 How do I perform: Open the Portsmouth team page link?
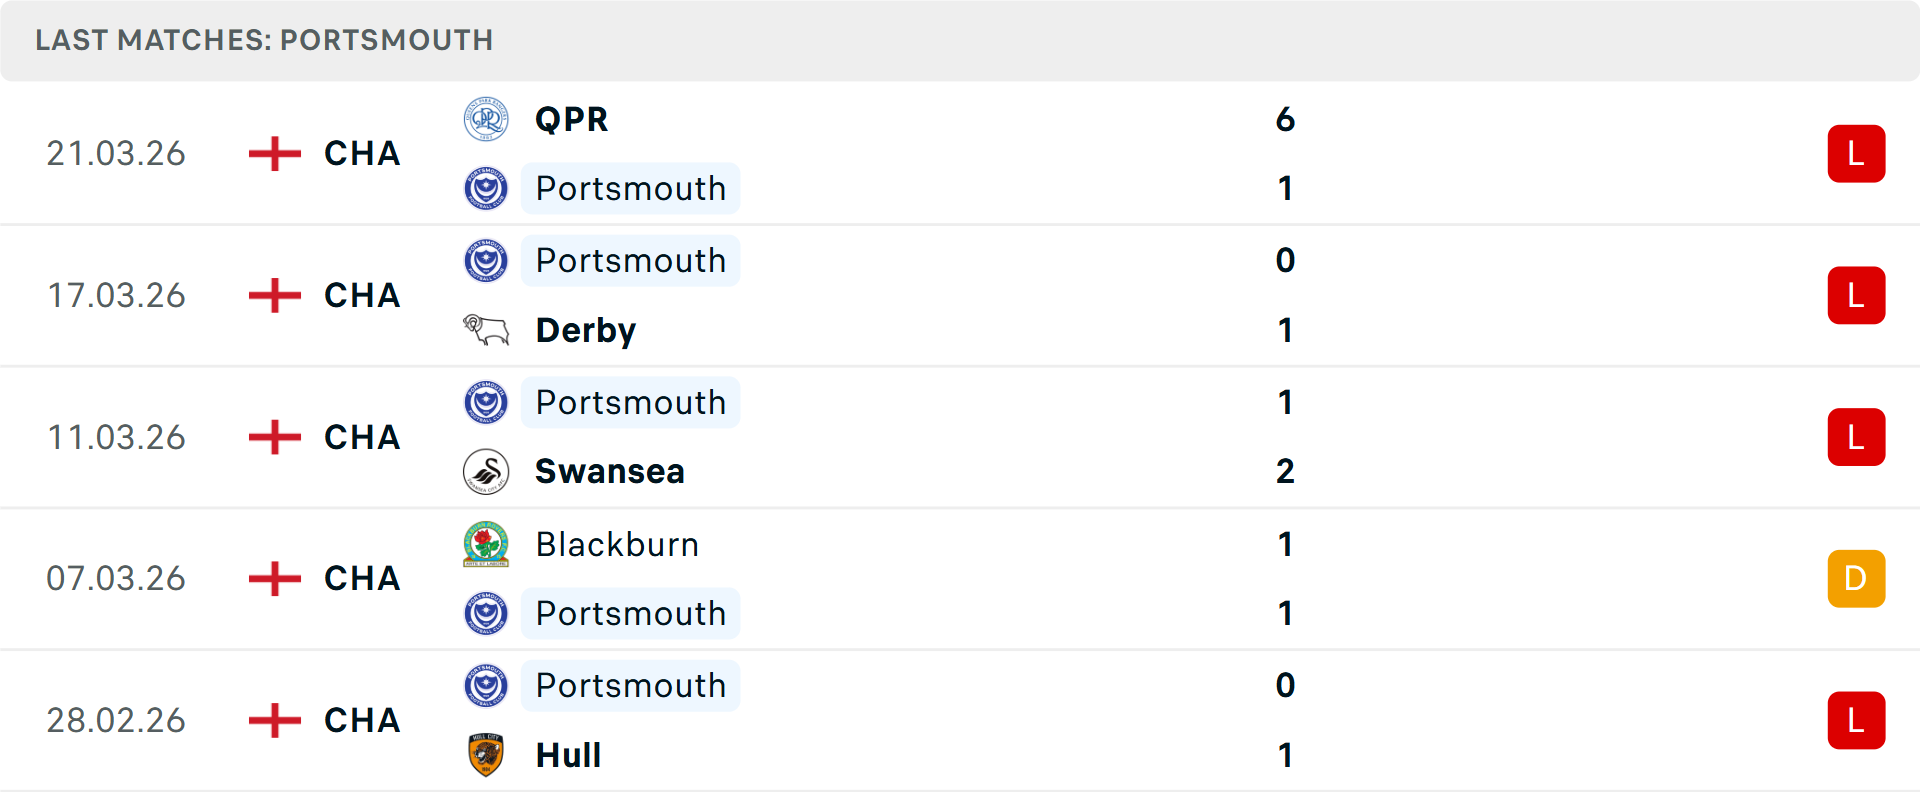pyautogui.click(x=630, y=188)
